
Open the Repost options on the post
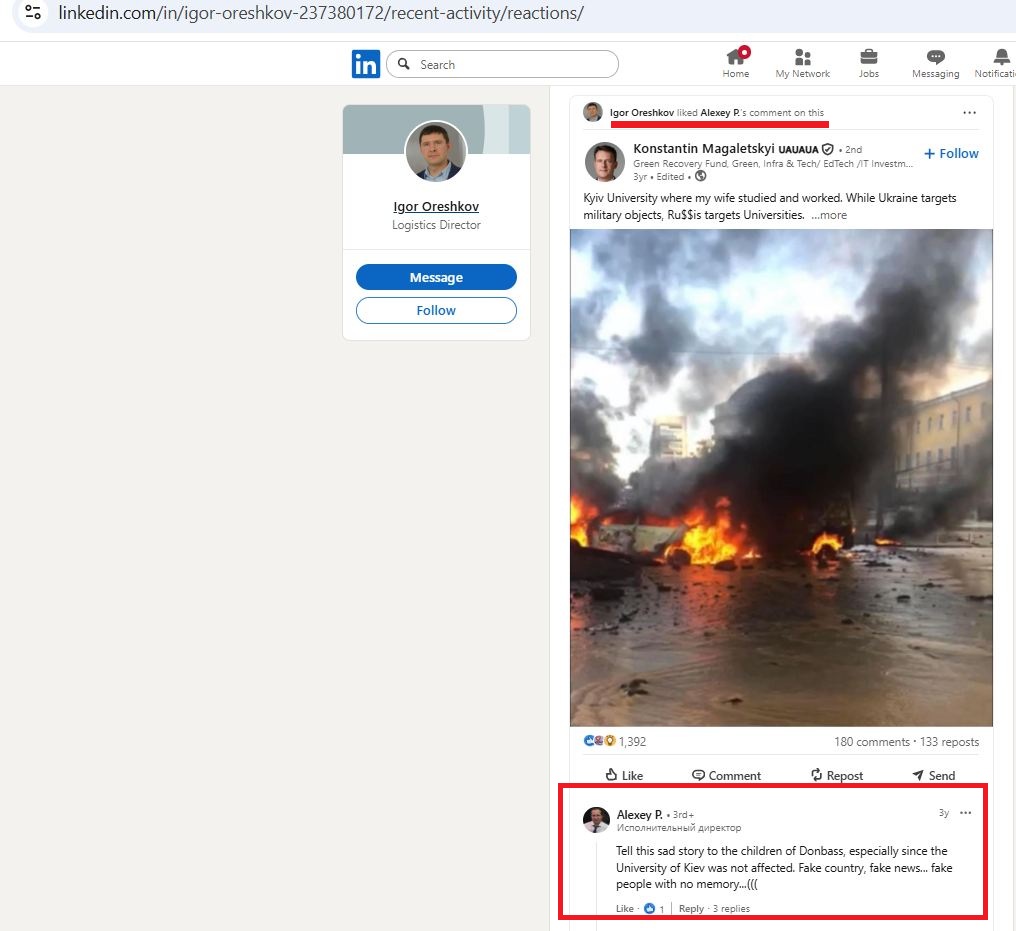[x=837, y=775]
